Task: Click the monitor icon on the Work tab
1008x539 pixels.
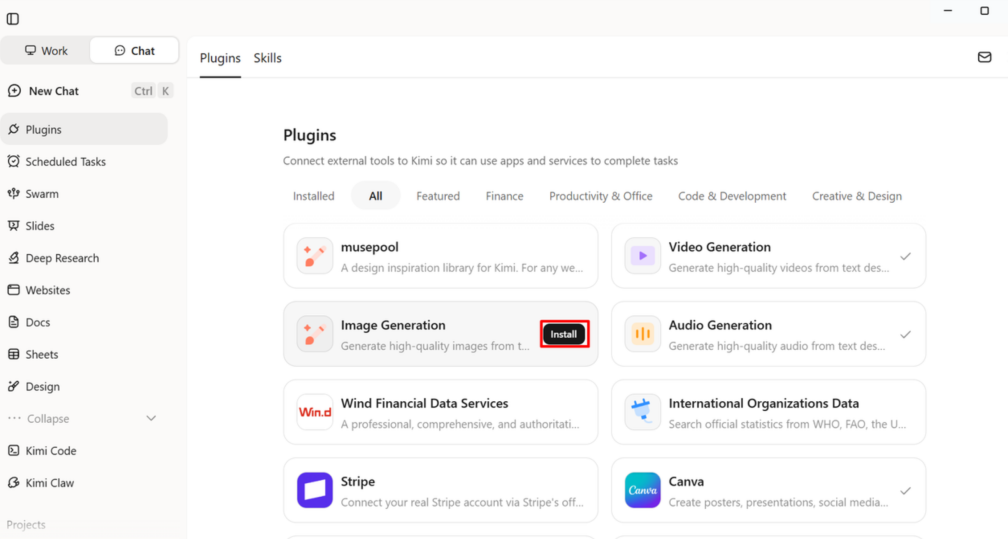Action: [x=30, y=51]
